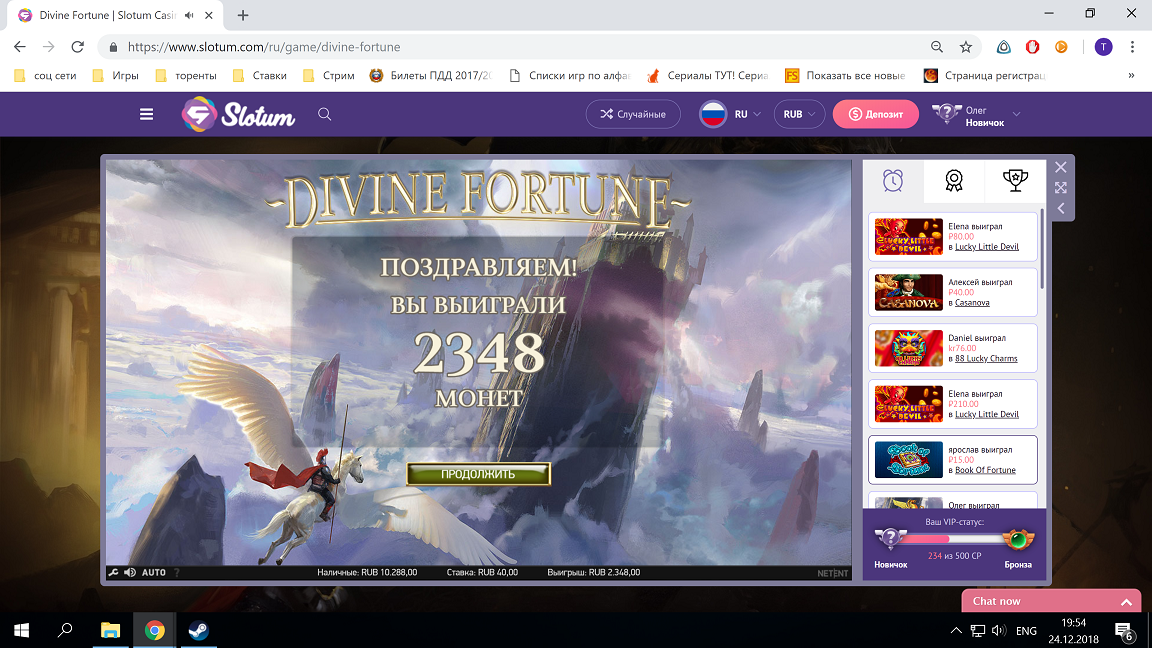Open the Chrome profile avatar

point(1104,47)
